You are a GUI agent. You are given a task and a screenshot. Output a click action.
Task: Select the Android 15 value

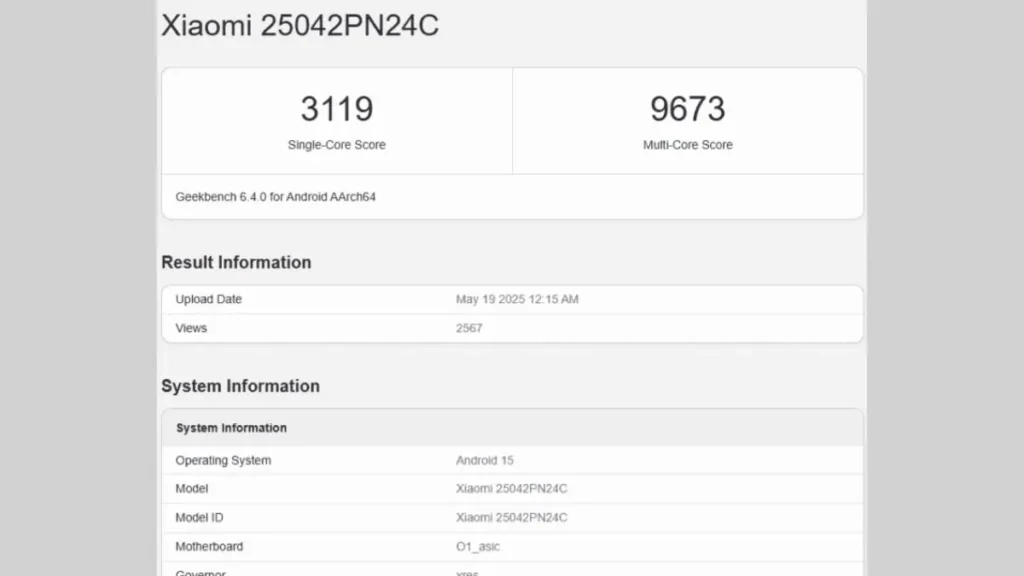click(x=485, y=460)
